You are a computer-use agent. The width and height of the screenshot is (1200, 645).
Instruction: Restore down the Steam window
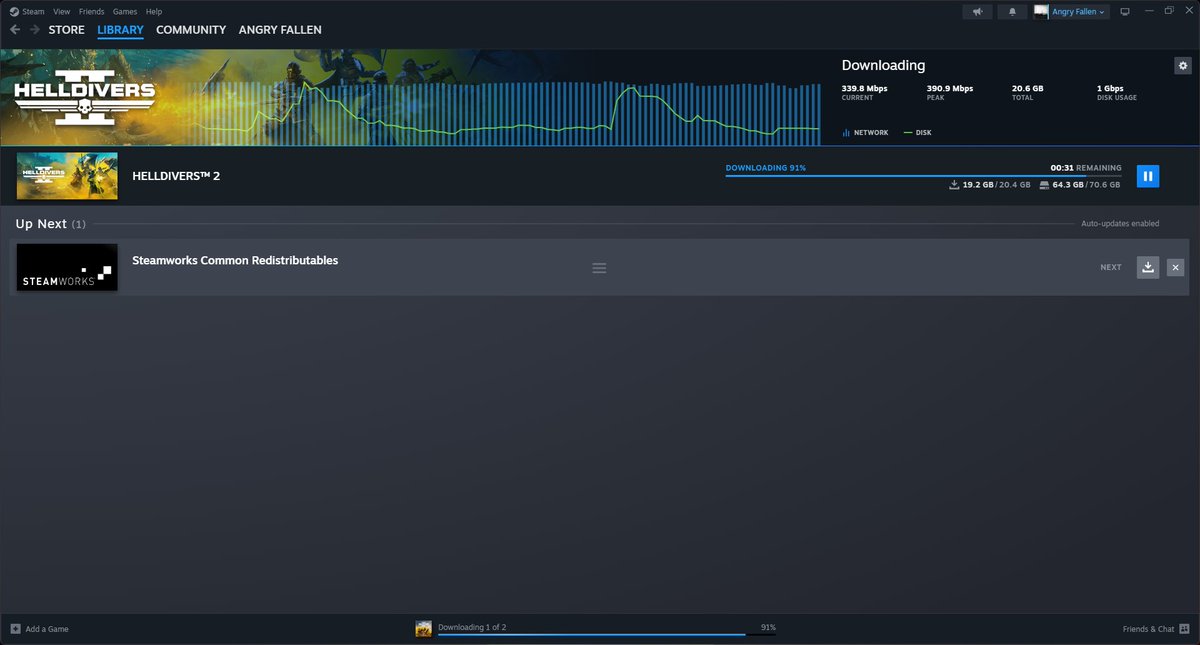tap(1168, 11)
